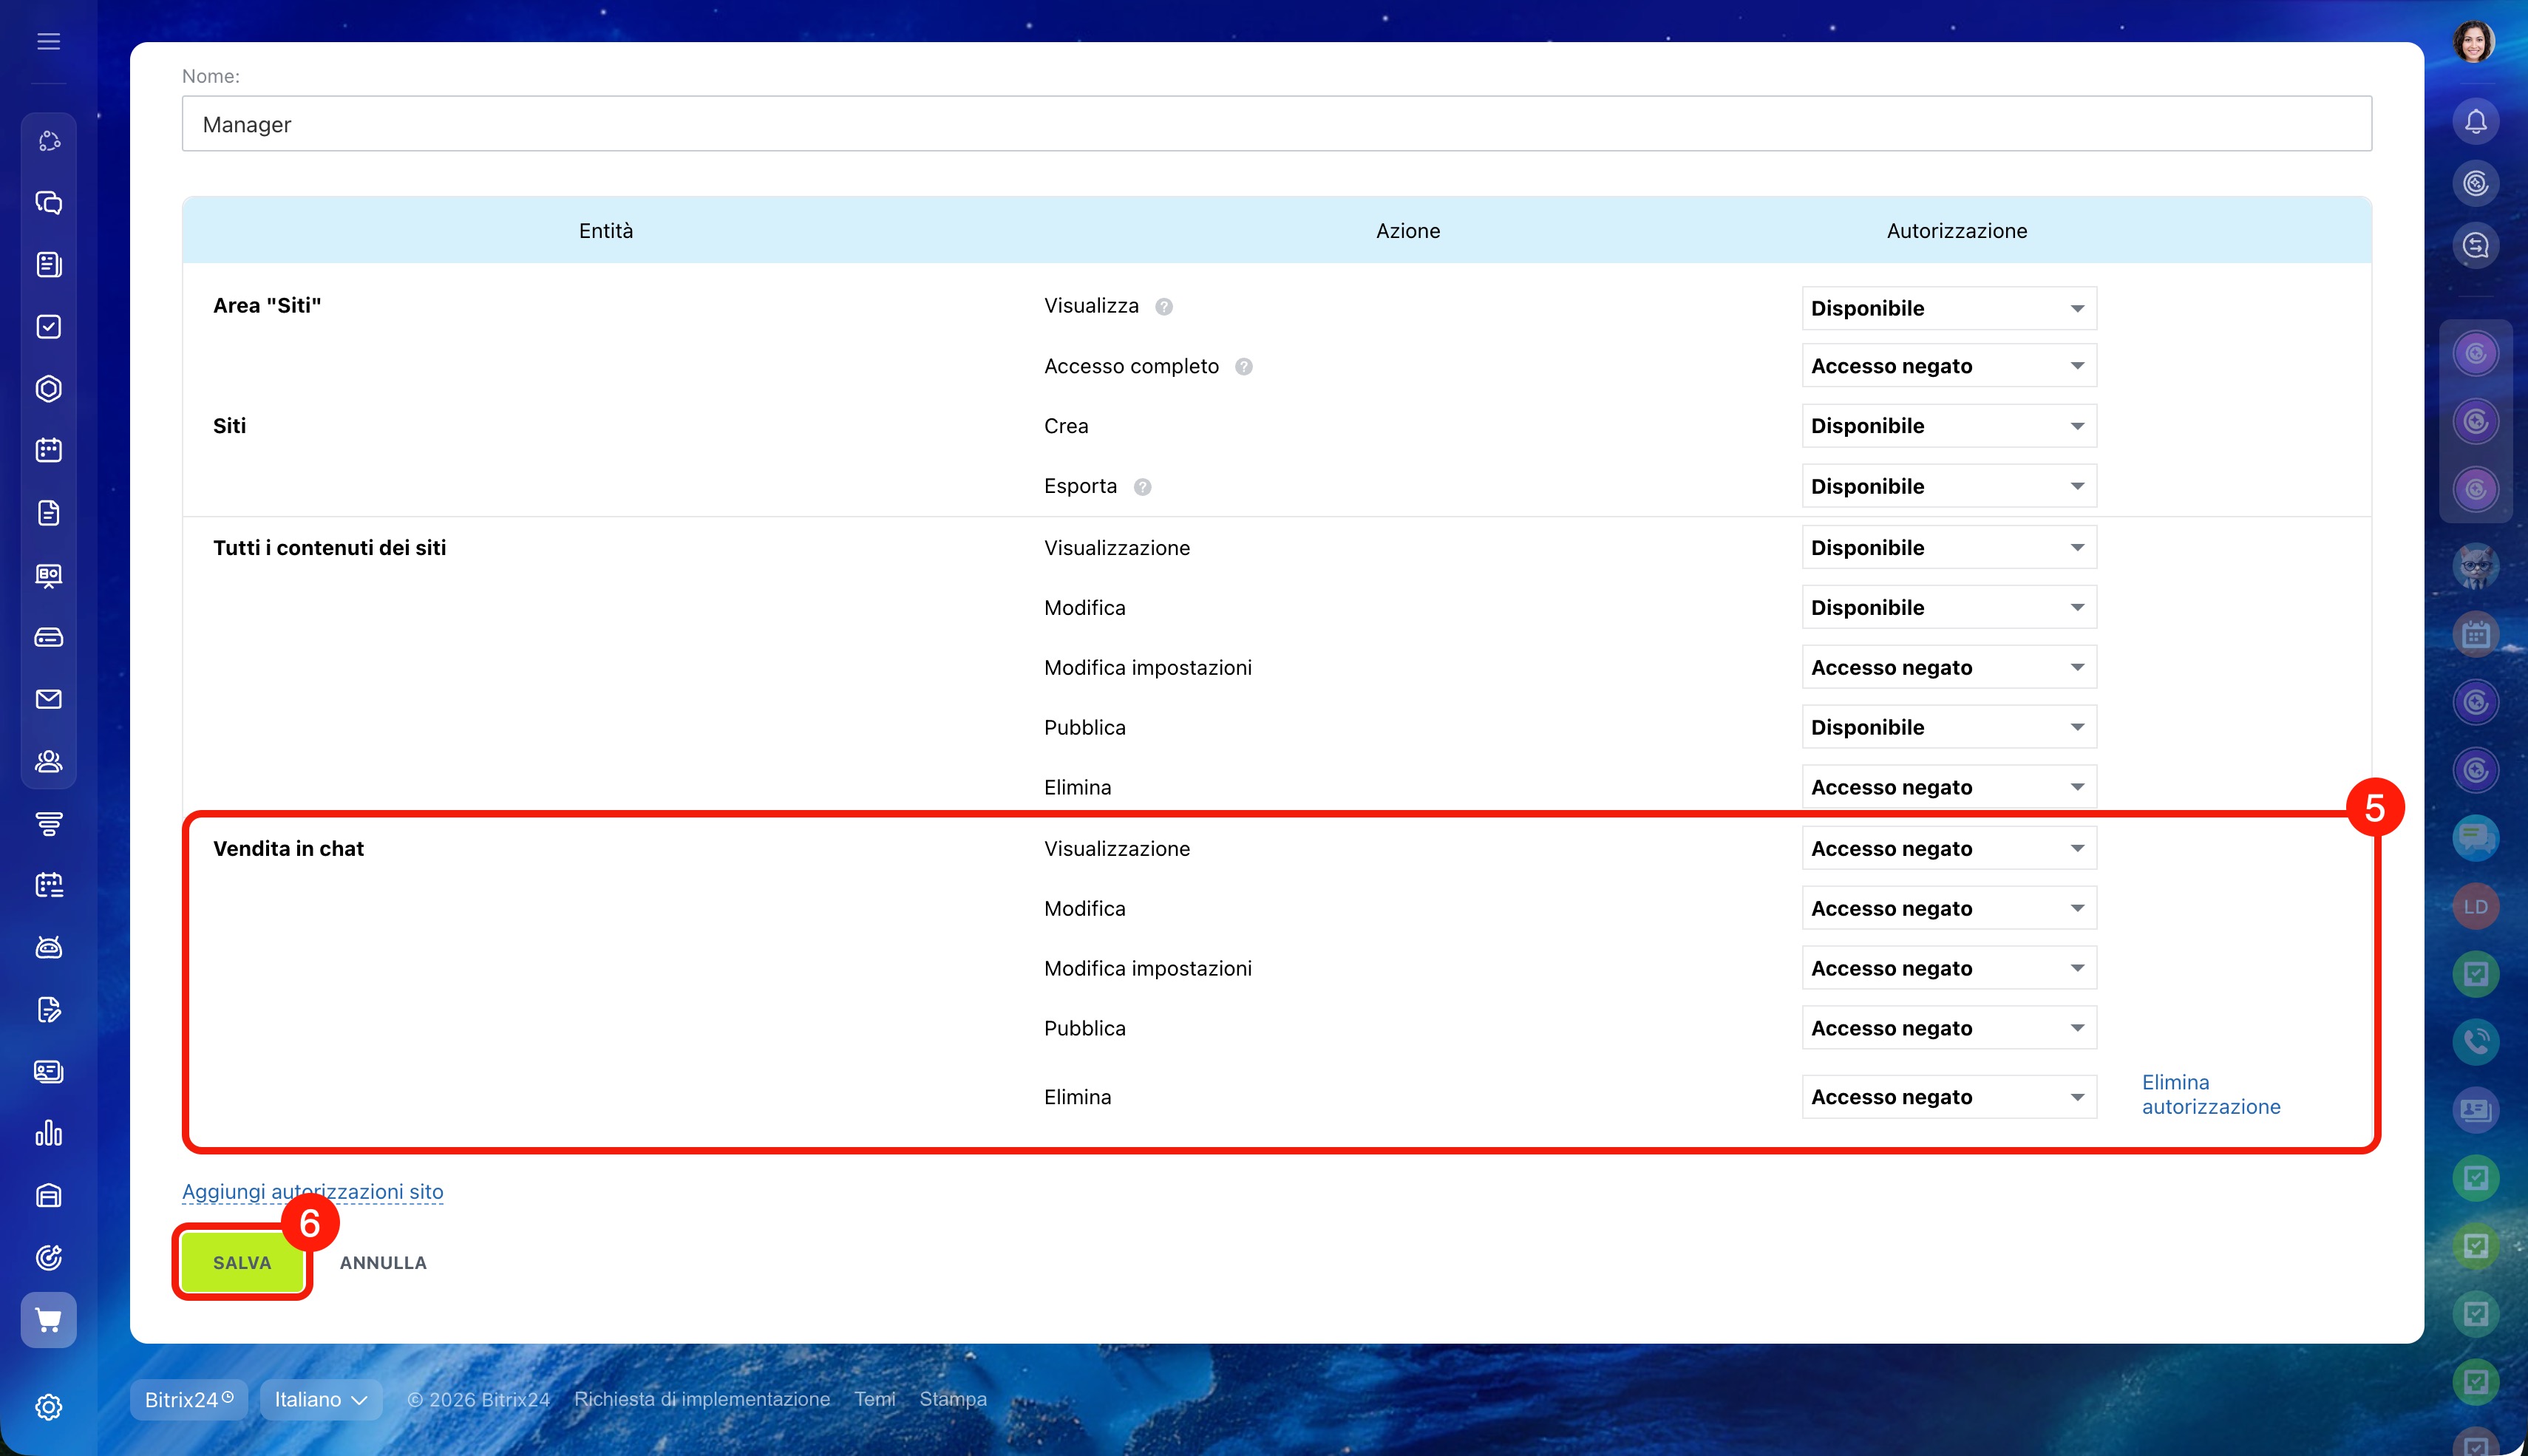The height and width of the screenshot is (1456, 2528).
Task: Open the Messenger chats icon in sidebar
Action: 48,203
